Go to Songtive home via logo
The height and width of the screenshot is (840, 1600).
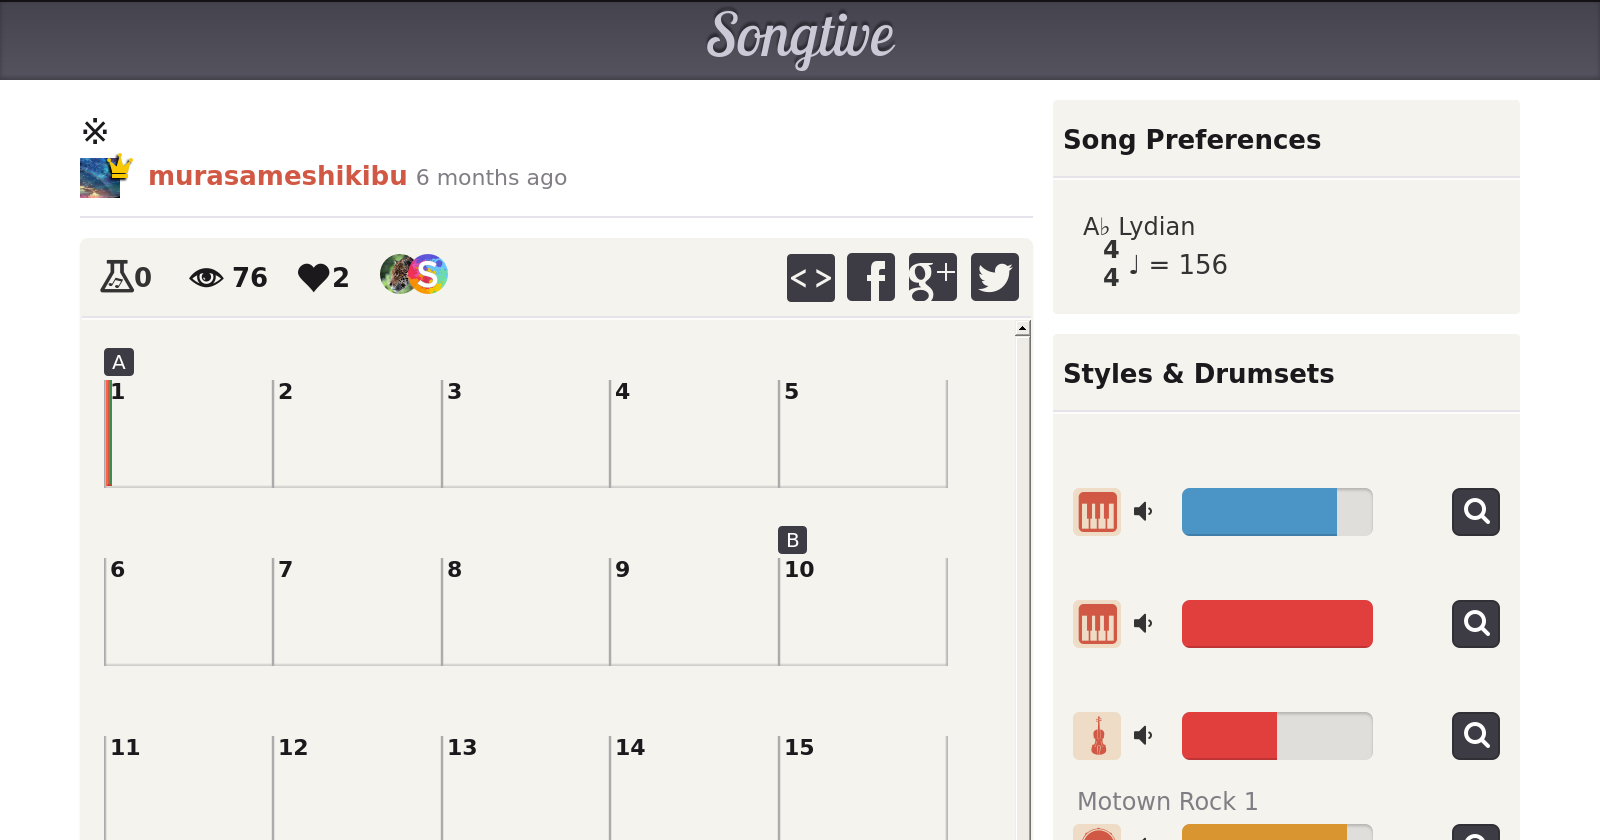(x=800, y=38)
